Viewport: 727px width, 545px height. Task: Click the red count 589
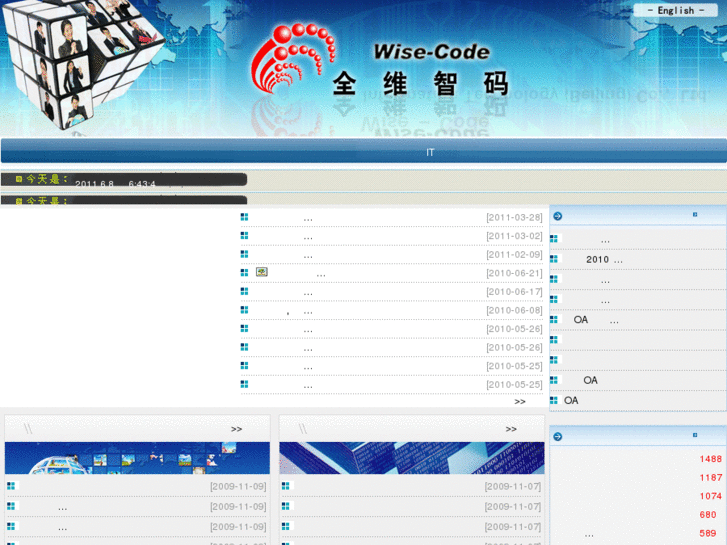708,533
